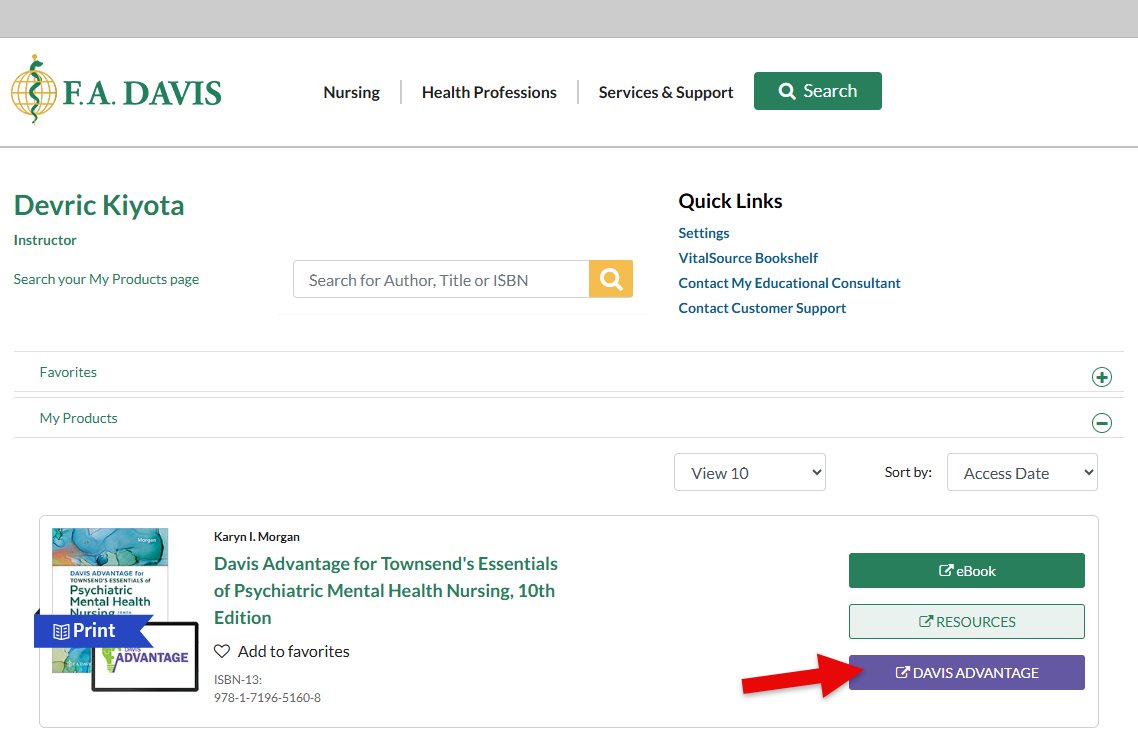The width and height of the screenshot is (1138, 736).
Task: Open the VitalSource Bookshelf link
Action: click(748, 258)
